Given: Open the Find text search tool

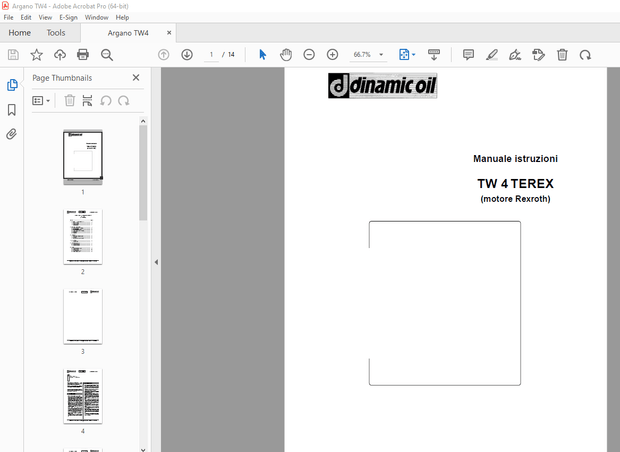Looking at the screenshot, I should [107, 55].
